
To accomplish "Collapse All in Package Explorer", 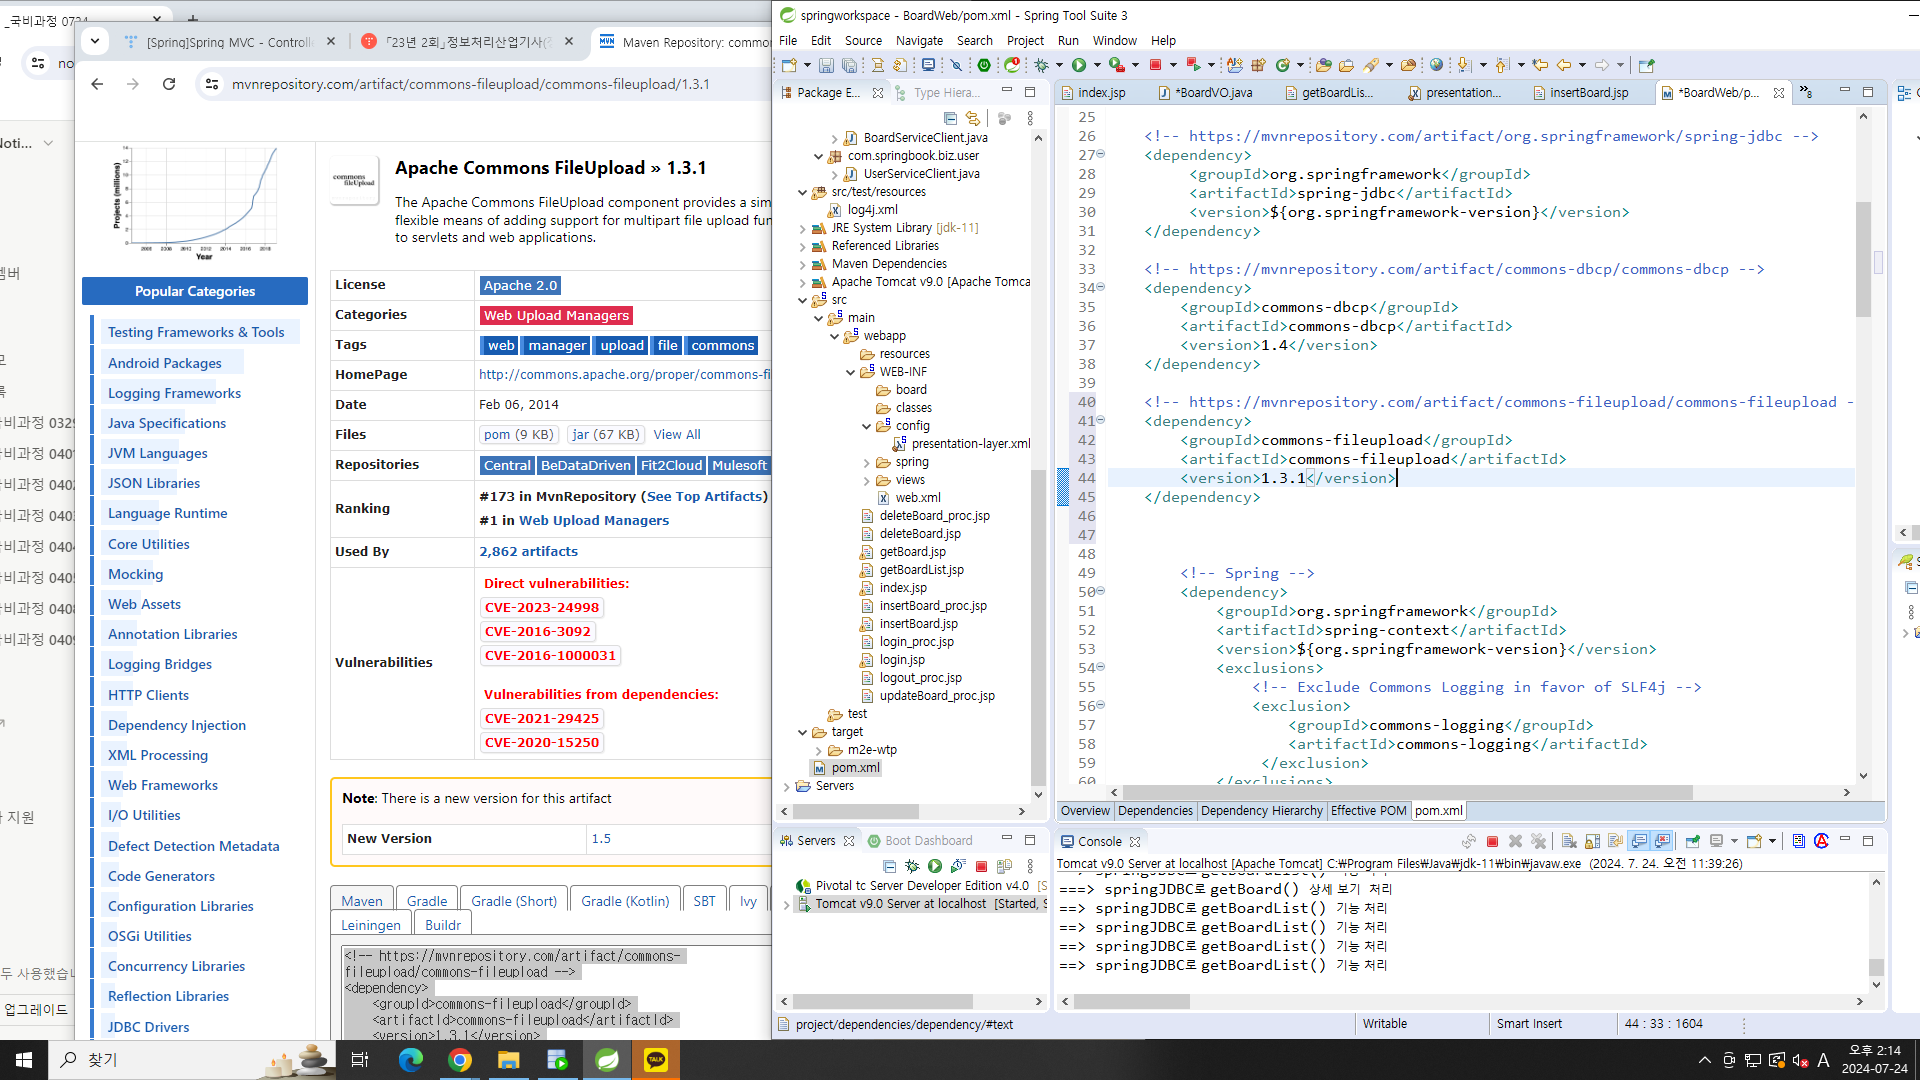I will point(950,118).
